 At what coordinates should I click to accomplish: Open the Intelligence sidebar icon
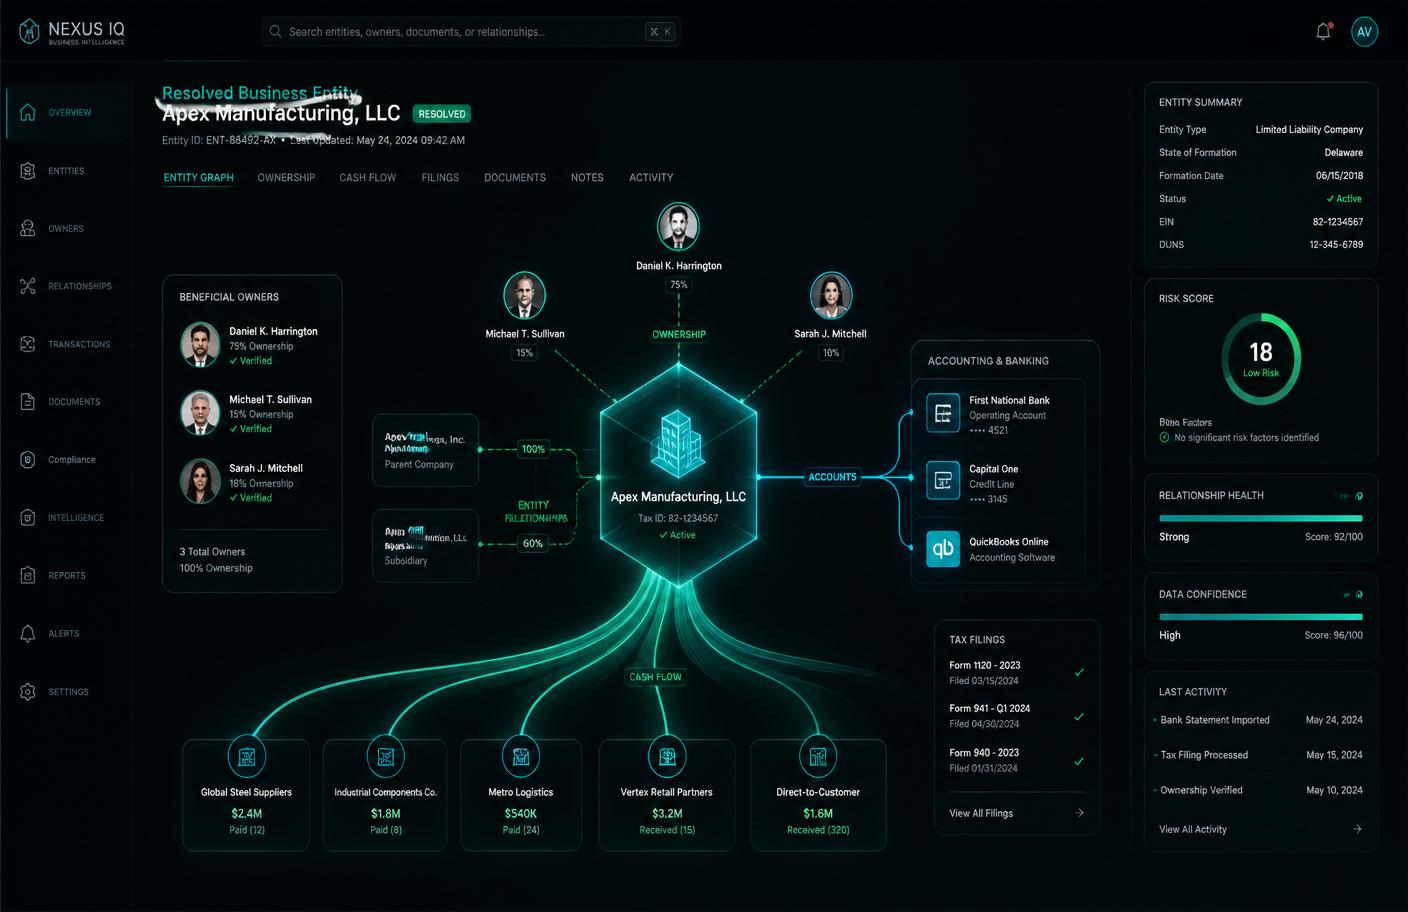pos(28,518)
